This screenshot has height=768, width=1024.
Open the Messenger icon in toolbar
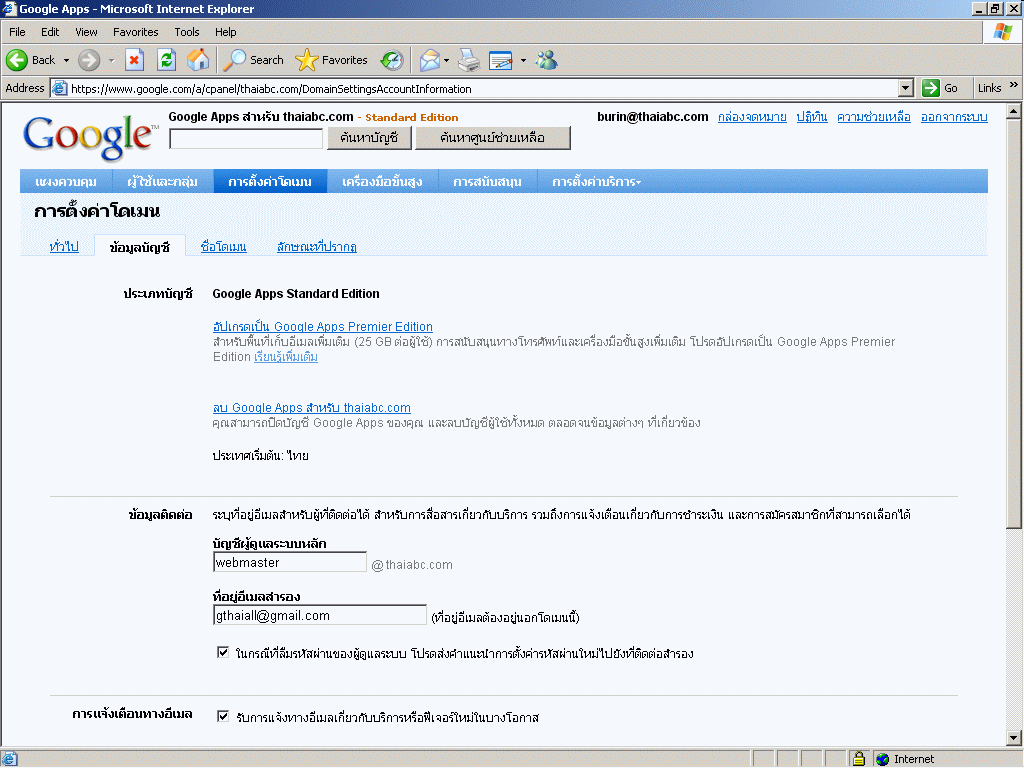(x=546, y=60)
